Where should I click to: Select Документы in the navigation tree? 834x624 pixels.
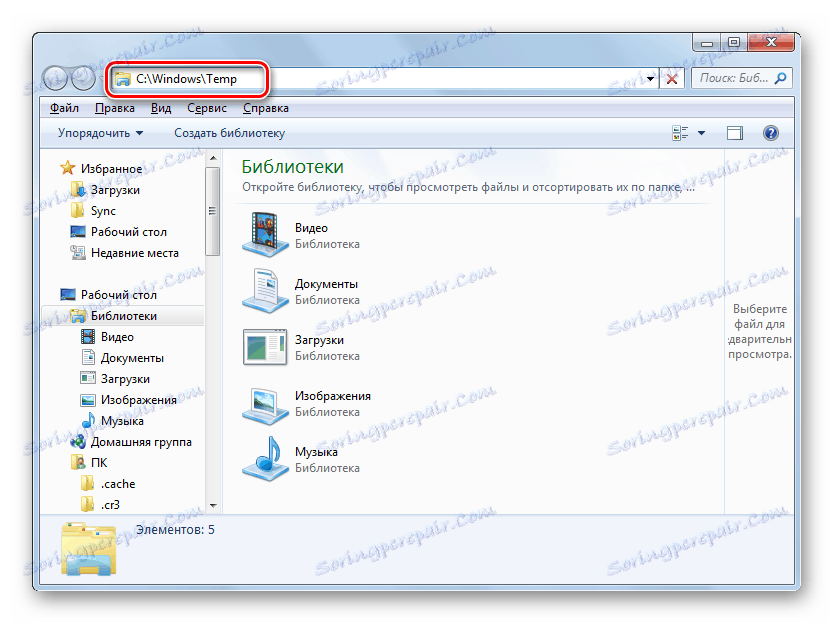132,358
